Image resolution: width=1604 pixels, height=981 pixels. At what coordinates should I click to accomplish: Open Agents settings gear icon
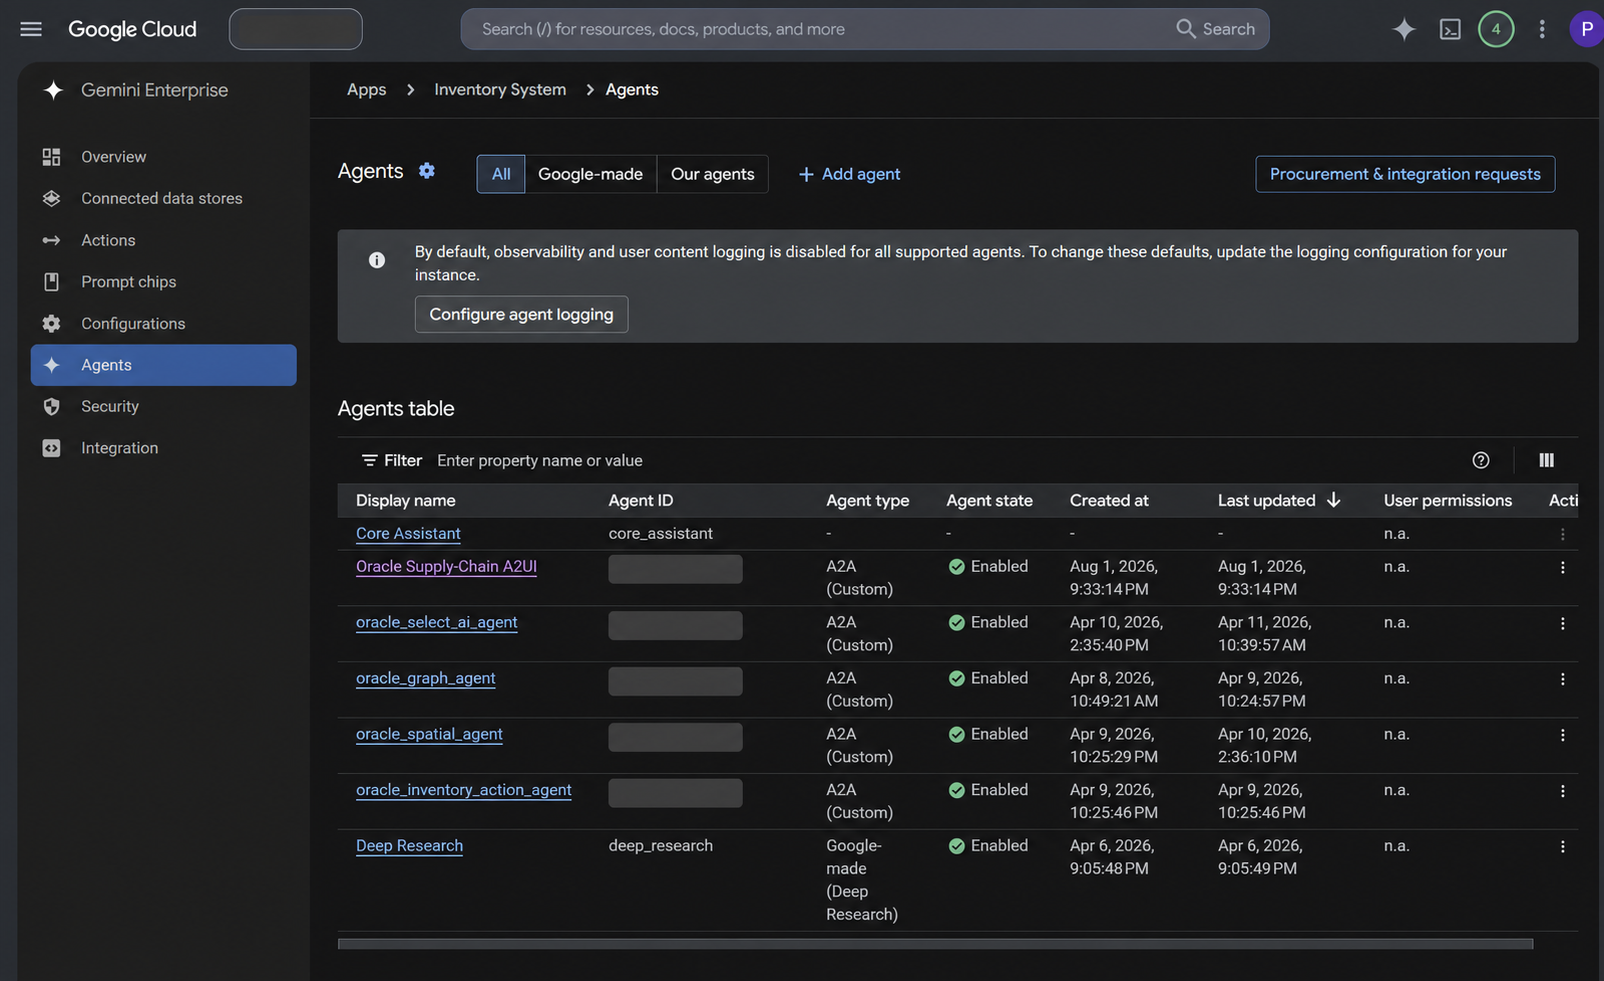pos(427,171)
